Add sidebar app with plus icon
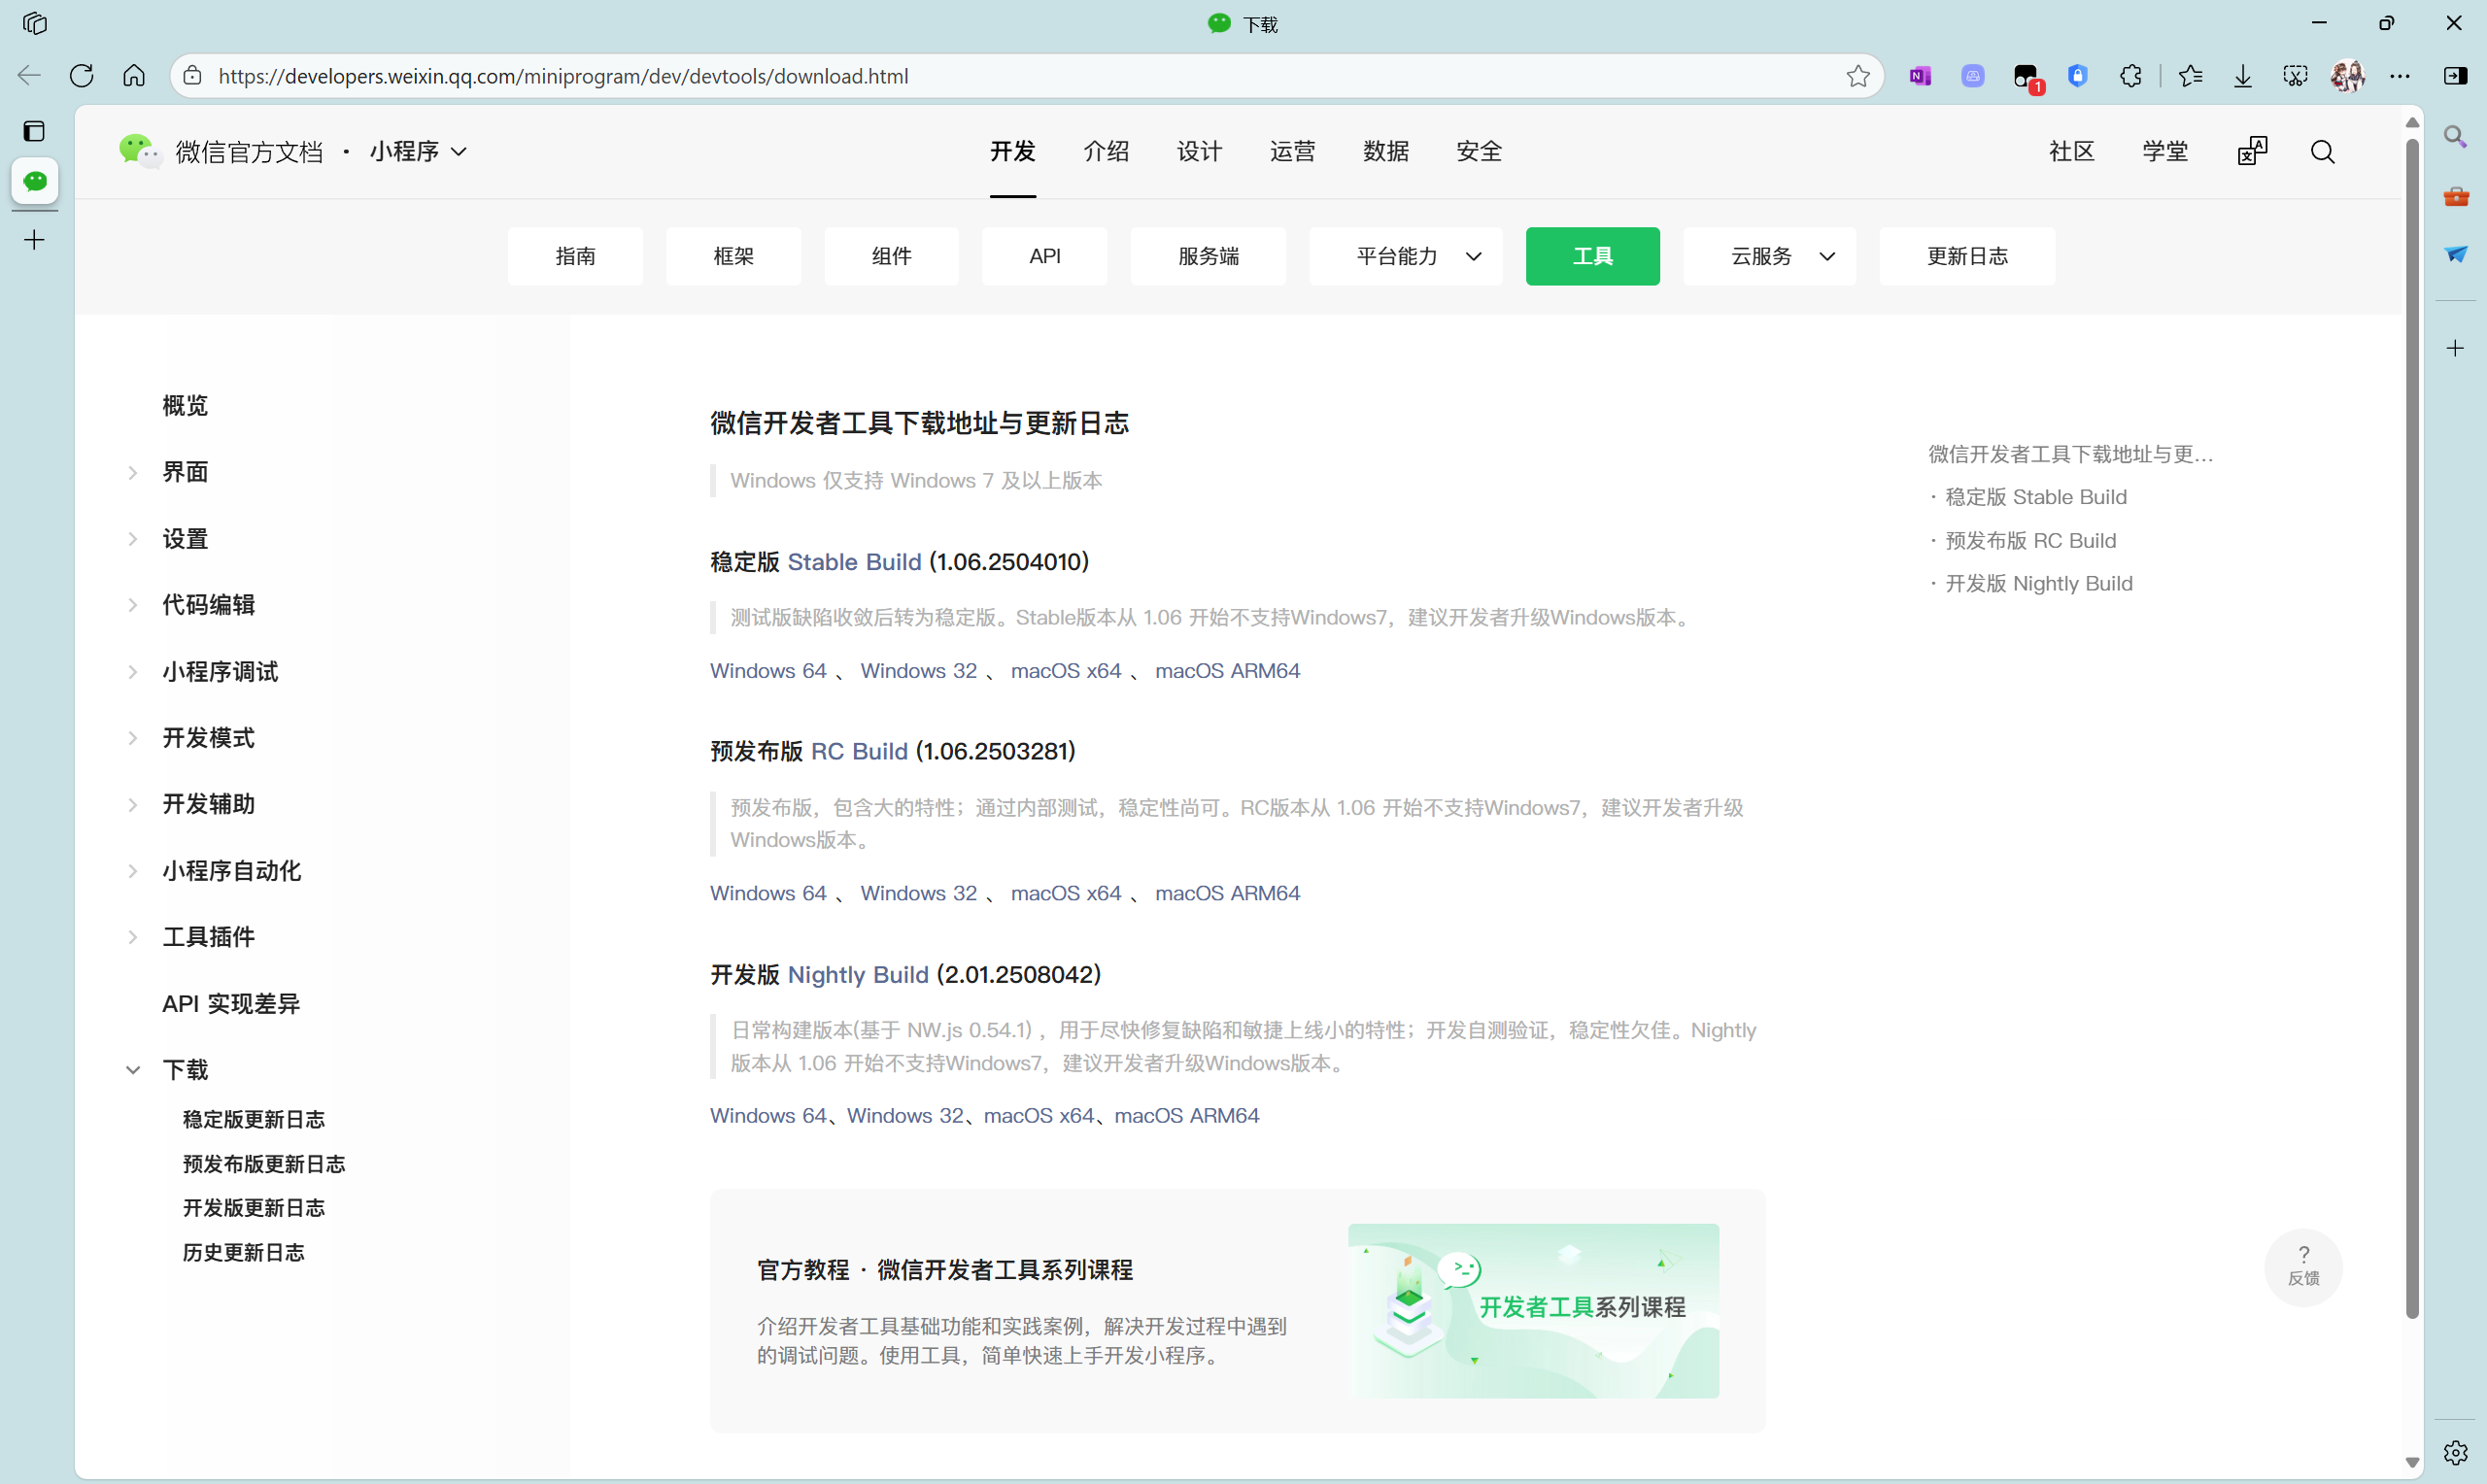Screen dimensions: 2487x1484 pyautogui.click(x=2456, y=348)
